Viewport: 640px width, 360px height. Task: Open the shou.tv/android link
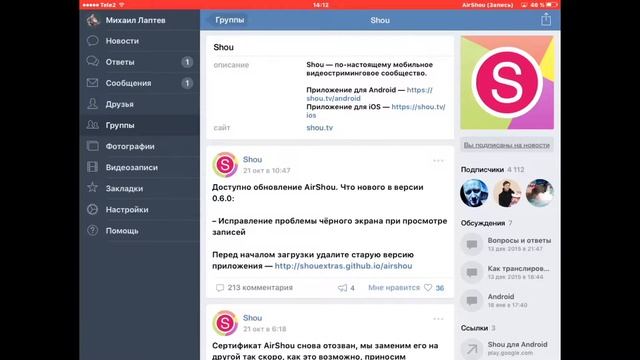(369, 94)
